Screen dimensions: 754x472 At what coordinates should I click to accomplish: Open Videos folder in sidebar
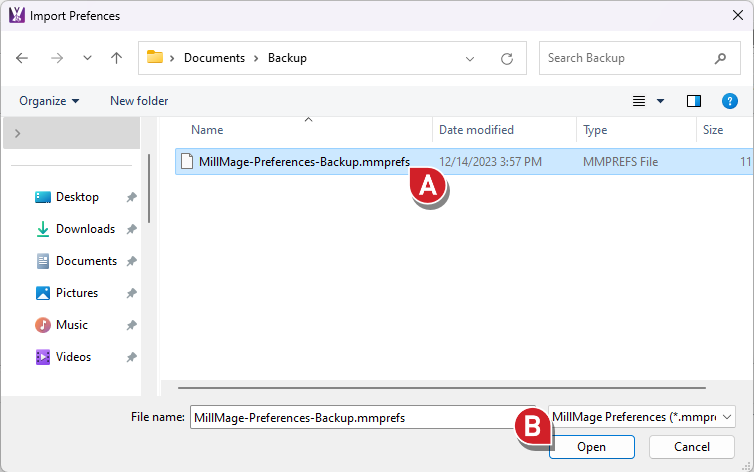tap(73, 357)
